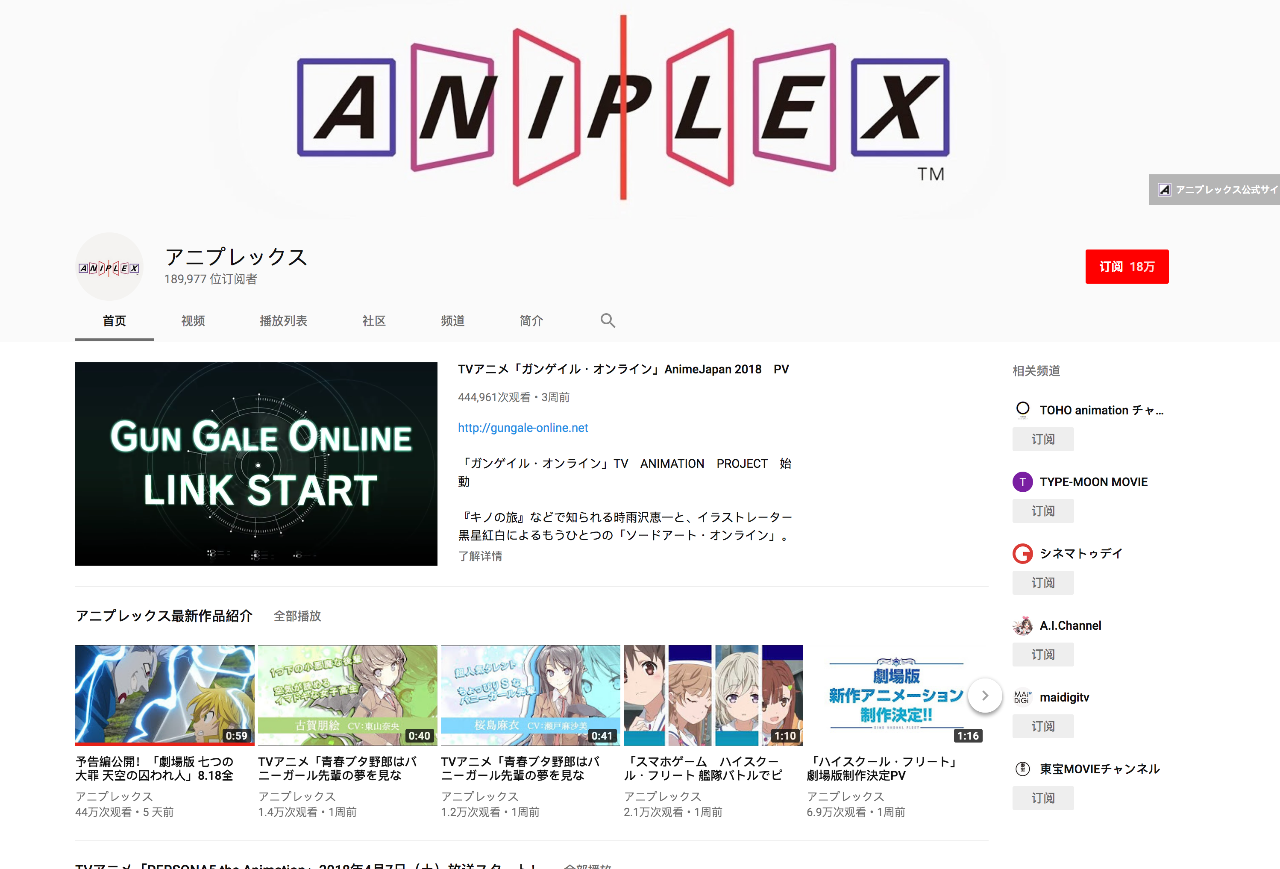
Task: Click the TOHO animation チャ... channel name
Action: tap(1102, 410)
